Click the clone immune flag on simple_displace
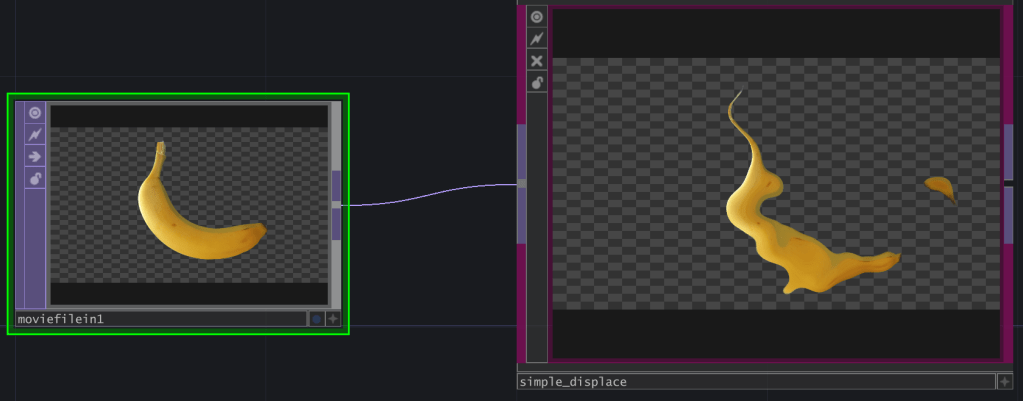The width and height of the screenshot is (1023, 401). tap(537, 39)
